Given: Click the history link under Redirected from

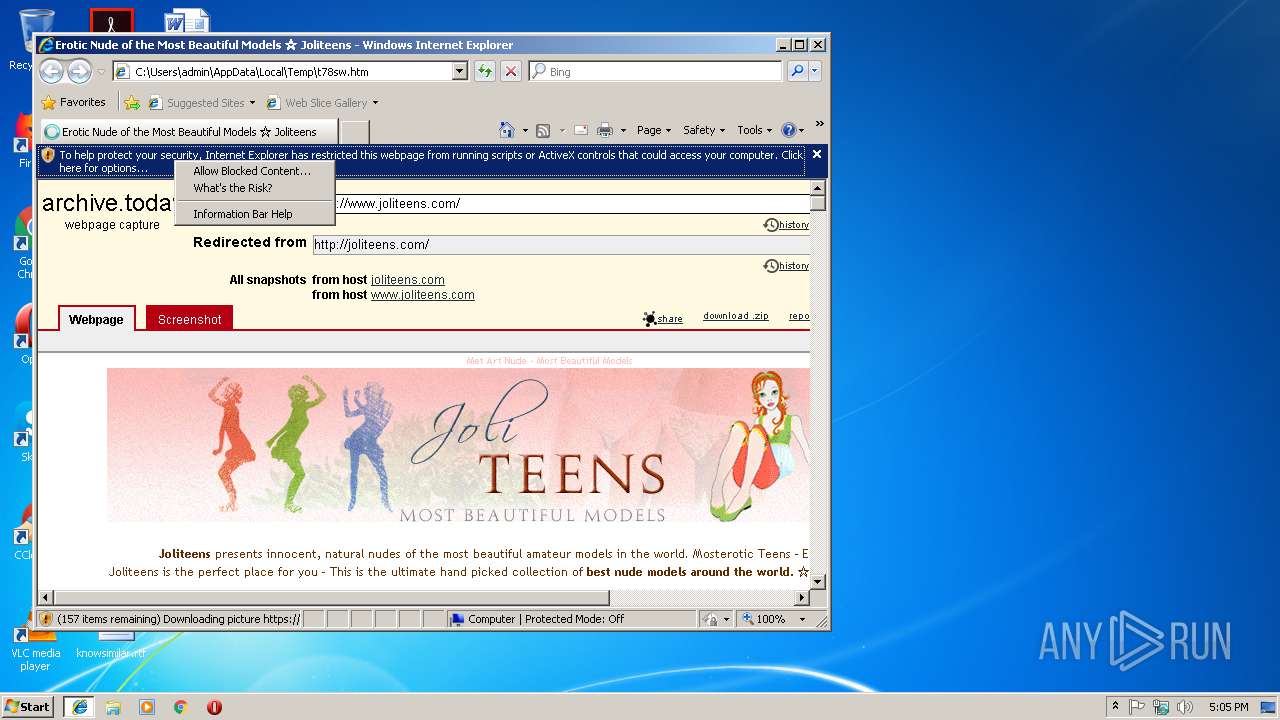Looking at the screenshot, I should 787,266.
